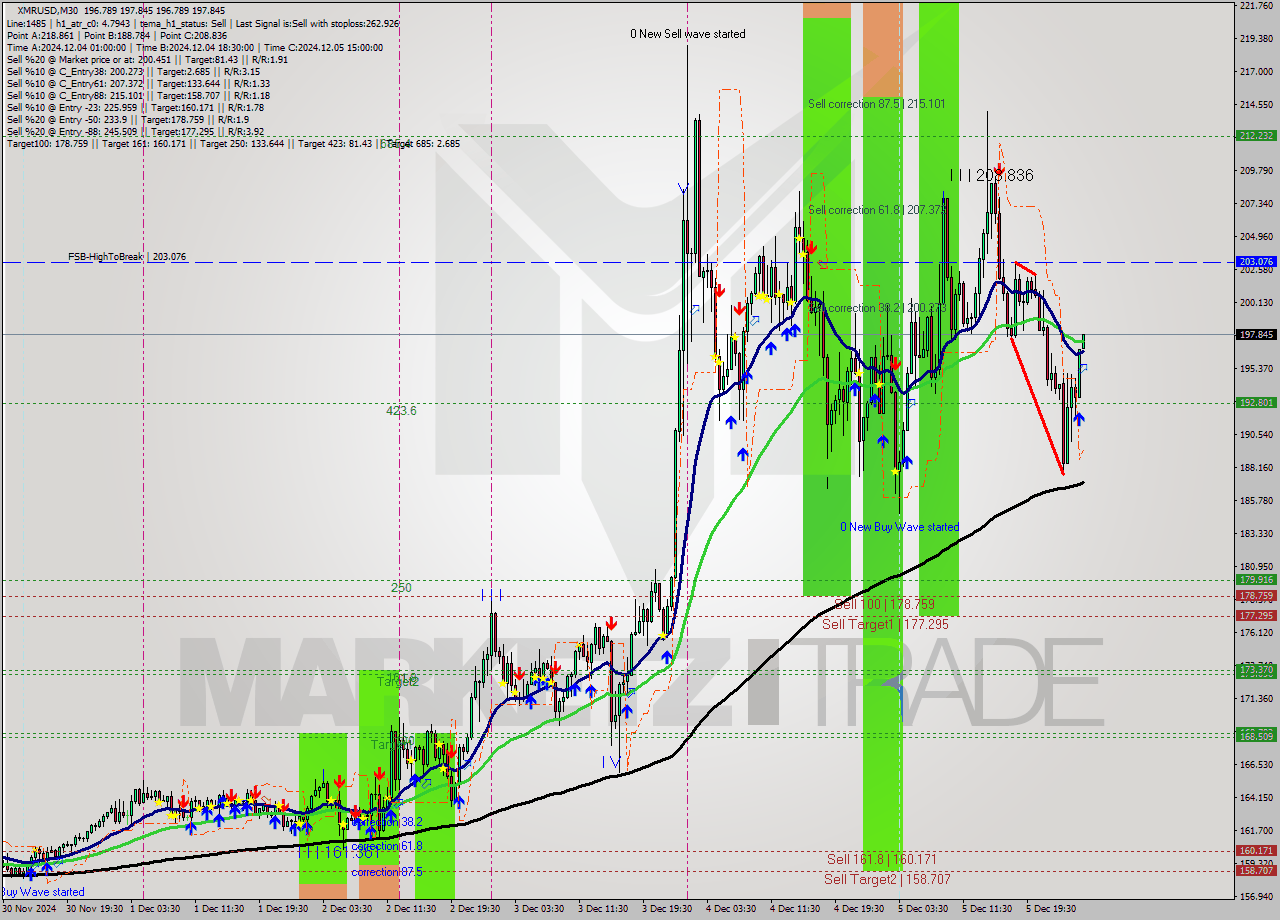Click the current price tag 197.845
The image size is (1280, 920).
(1256, 334)
